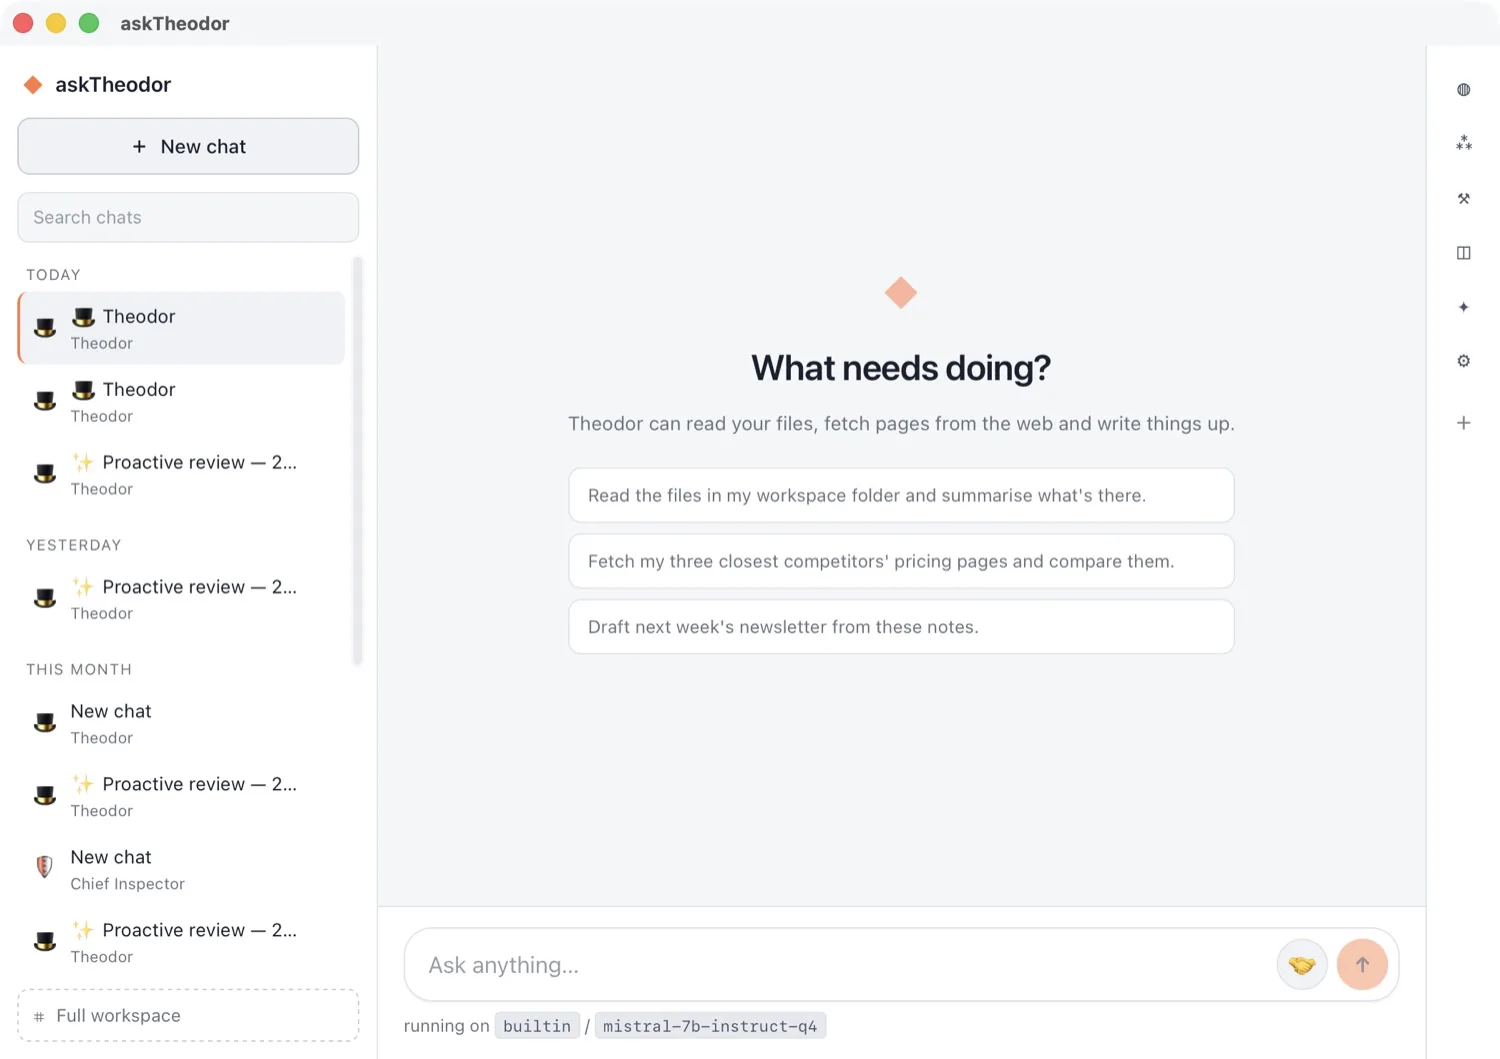Screen dimensions: 1500x1059
Task: Open the last Proactive review chat in list
Action: coord(182,942)
